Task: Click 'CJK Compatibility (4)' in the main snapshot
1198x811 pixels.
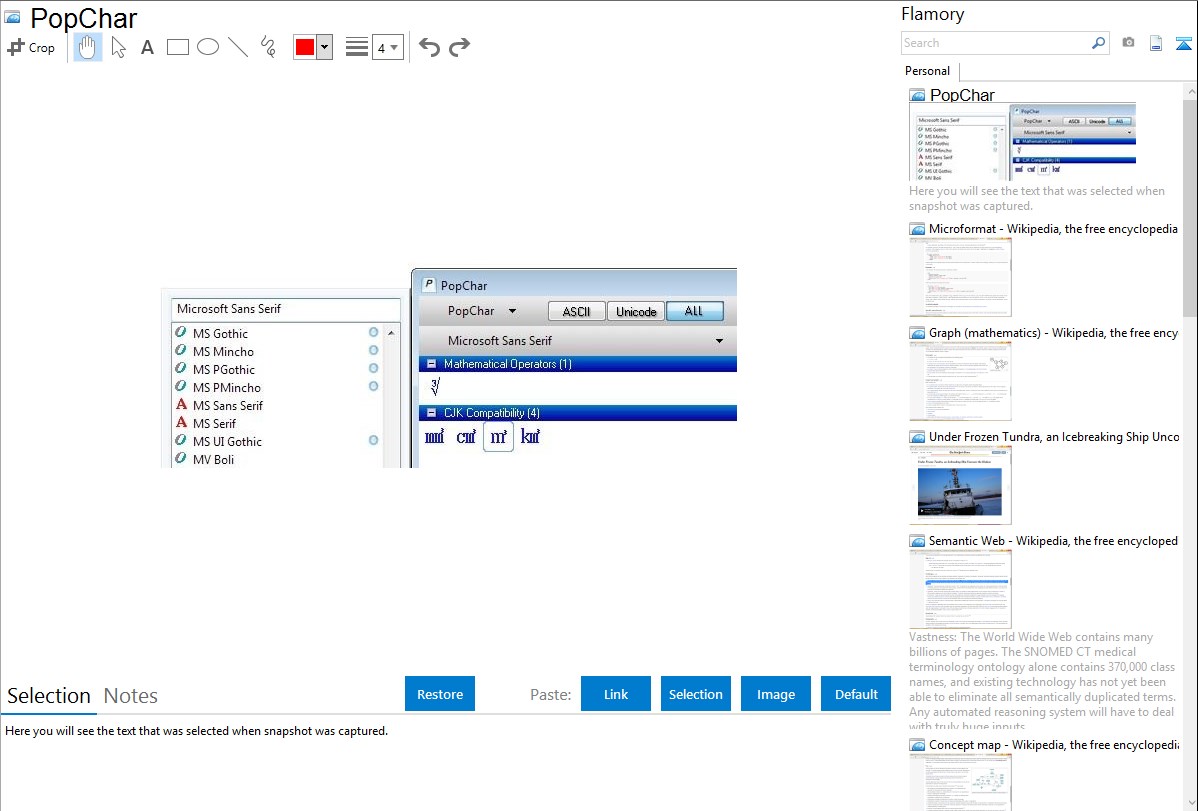Action: point(492,413)
